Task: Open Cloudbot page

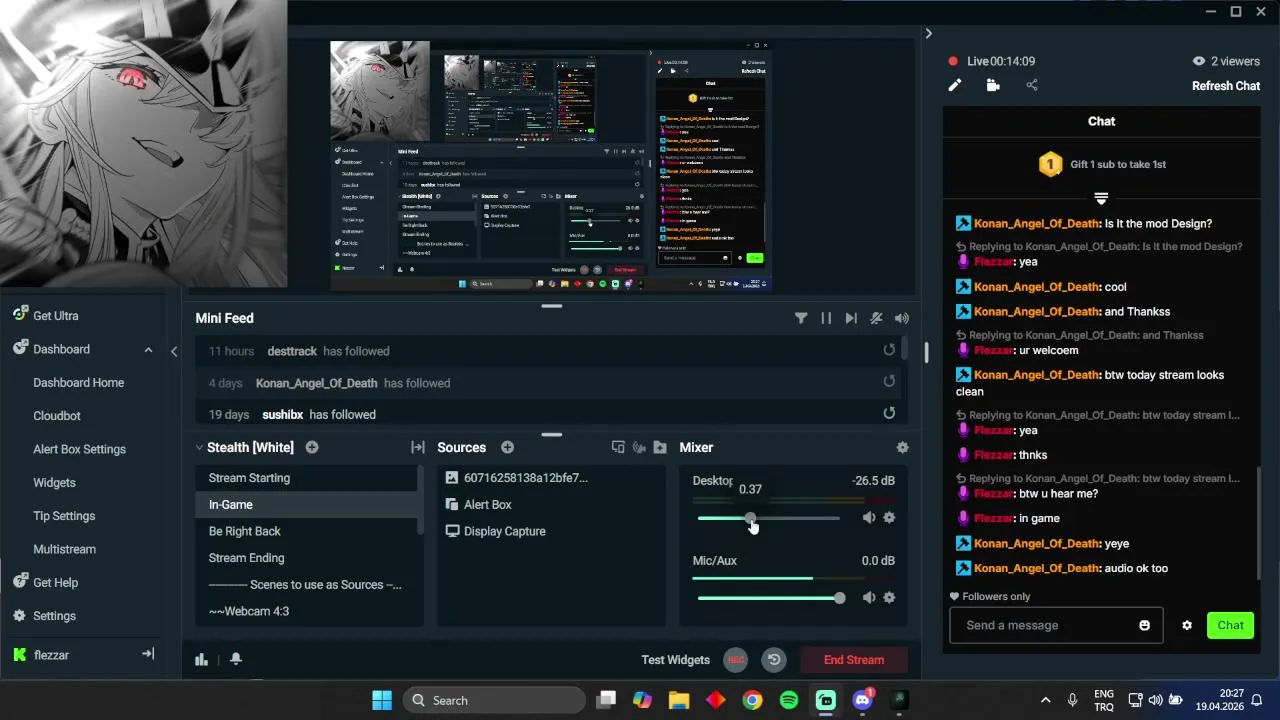Action: 57,416
